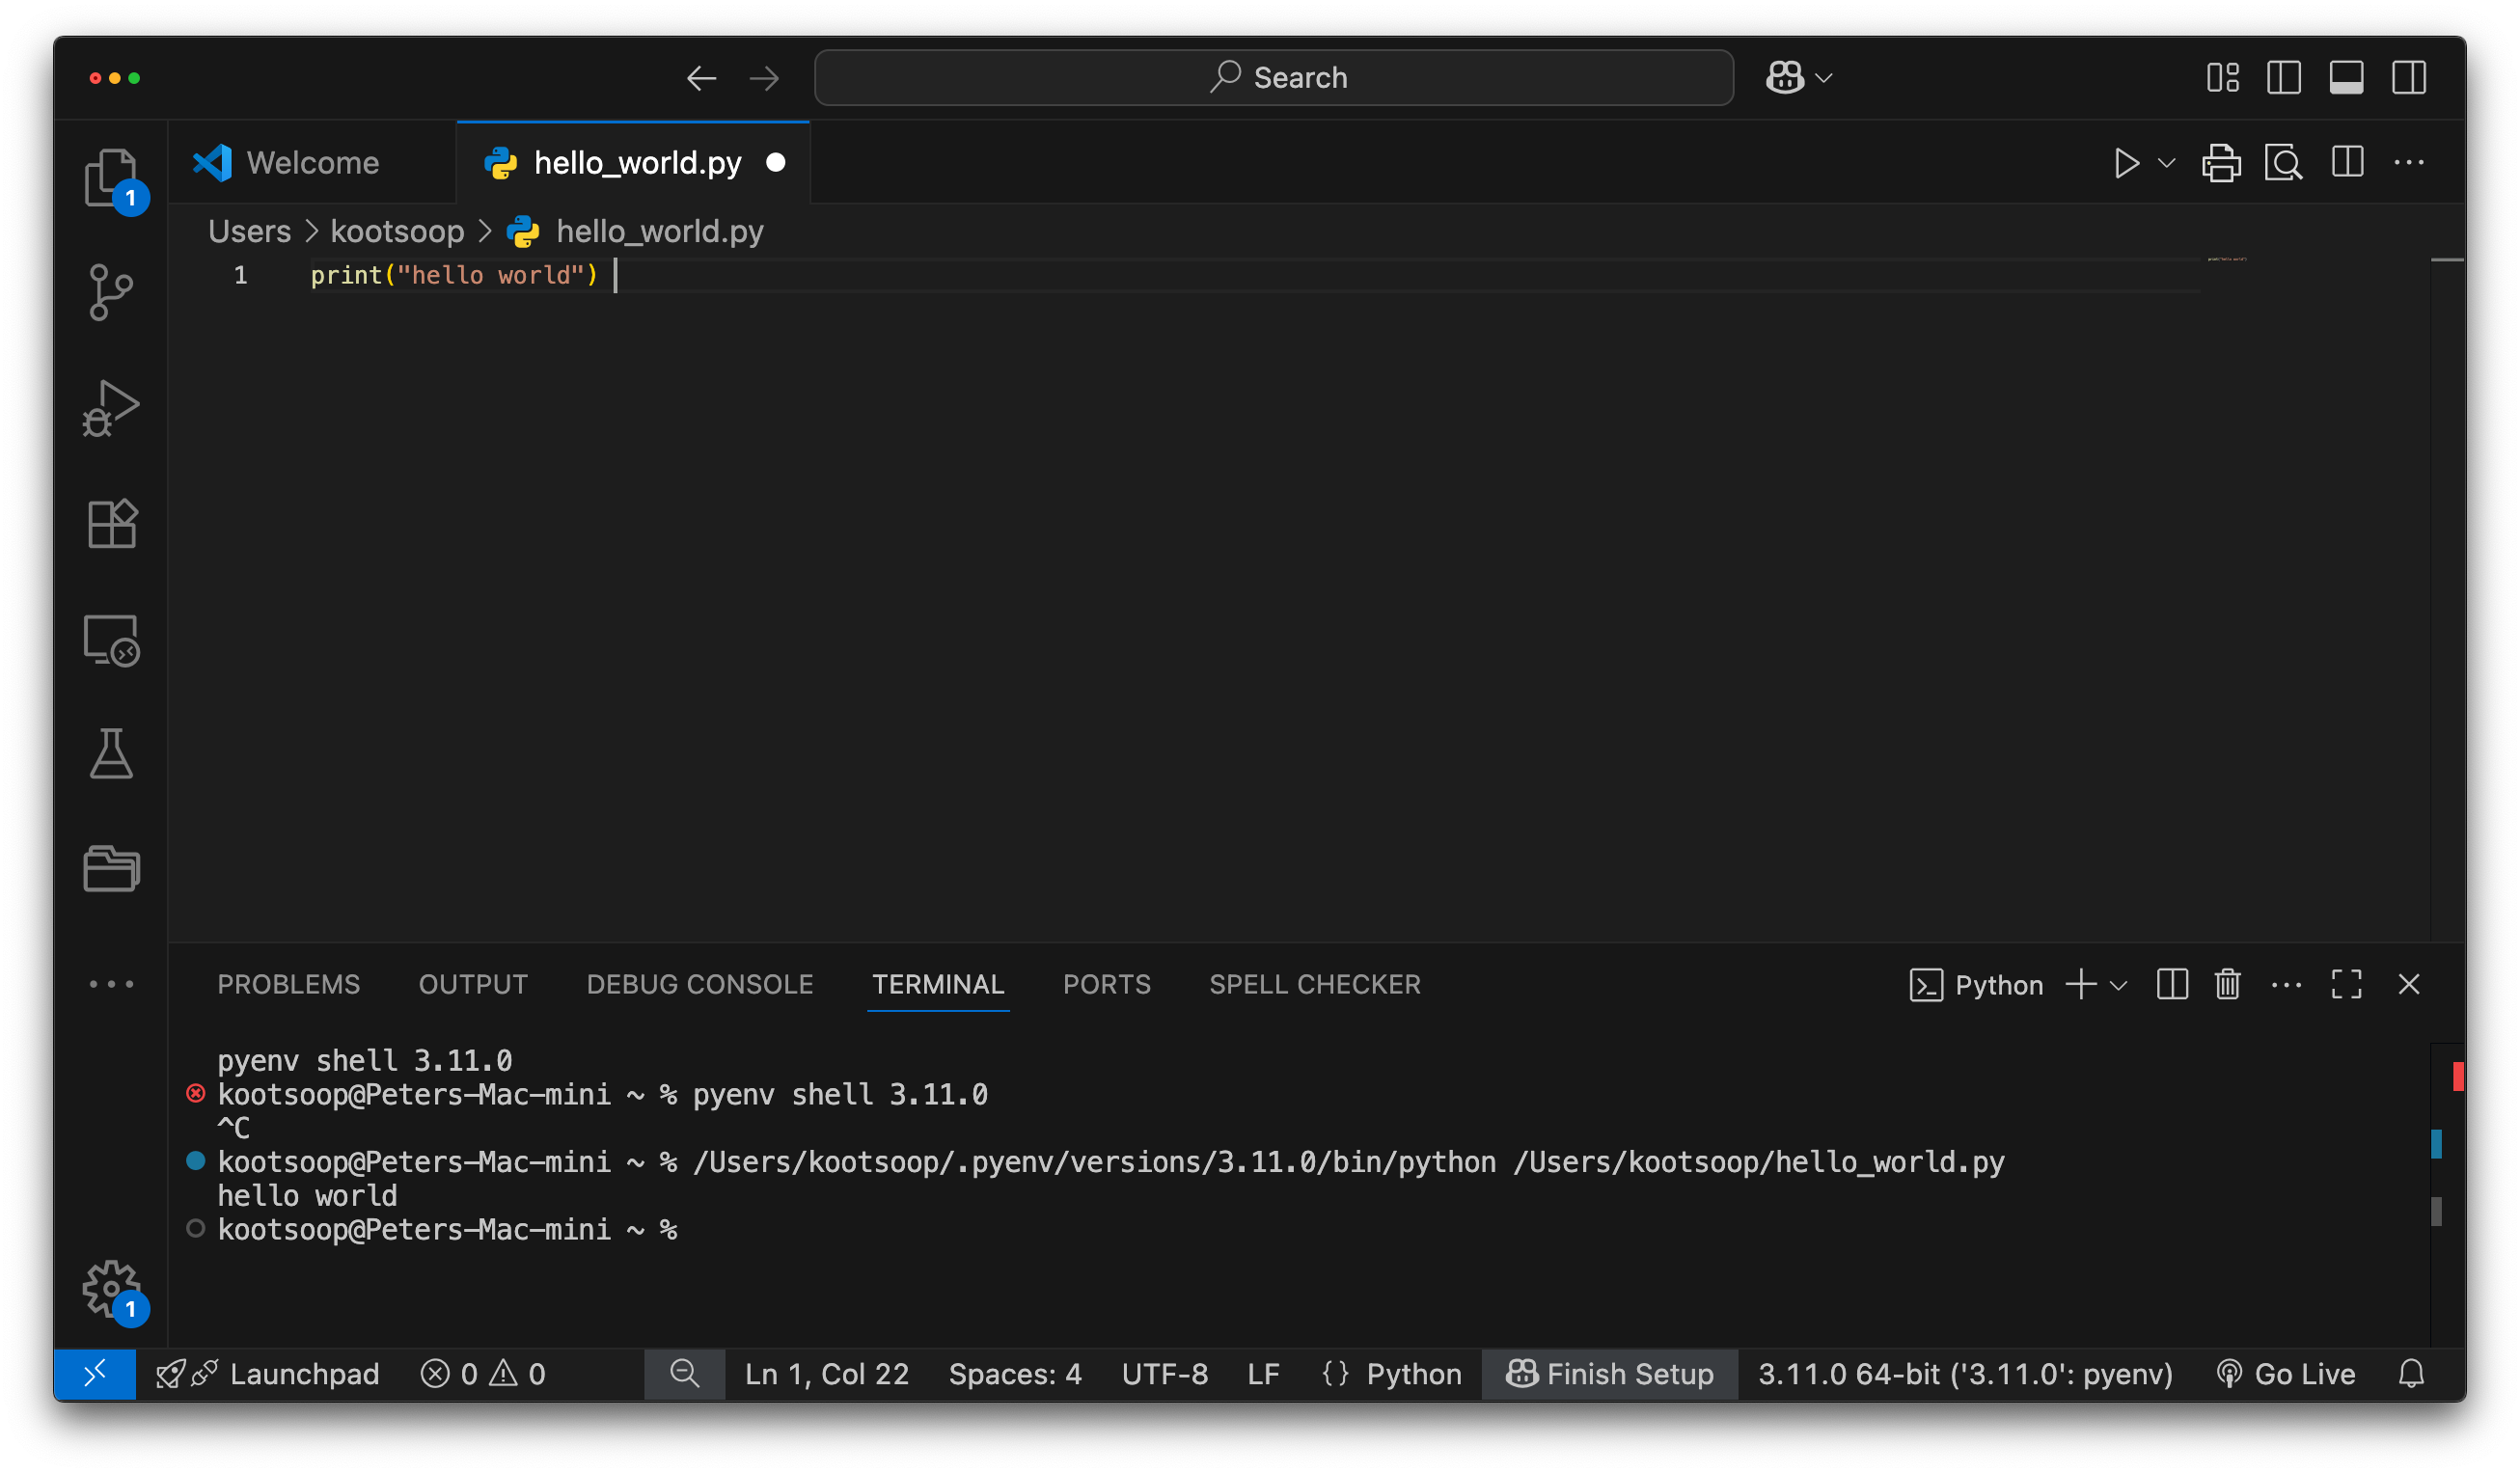Open the Extensions view
Viewport: 2520px width, 1473px height.
(112, 524)
